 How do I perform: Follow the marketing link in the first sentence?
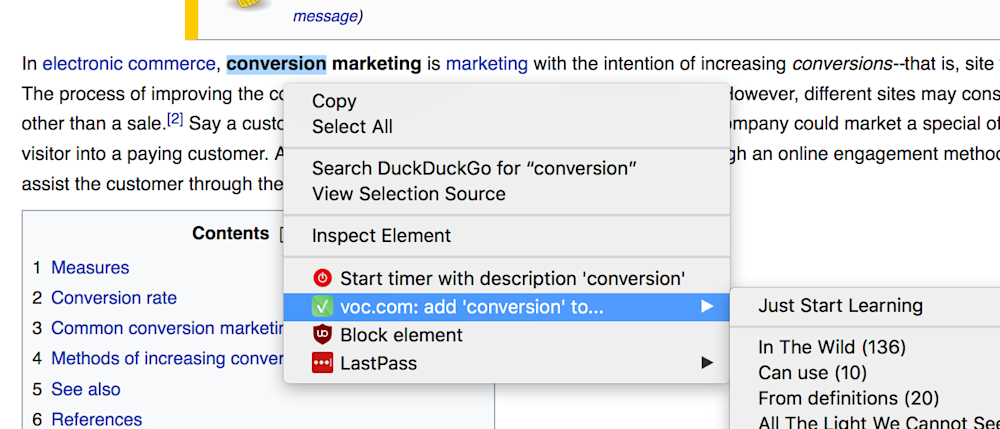(486, 64)
